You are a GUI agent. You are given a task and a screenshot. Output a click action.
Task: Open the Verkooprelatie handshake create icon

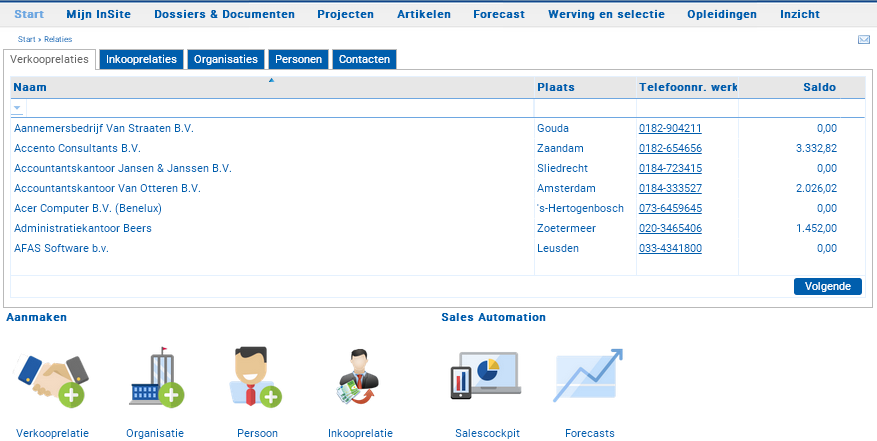(x=51, y=381)
